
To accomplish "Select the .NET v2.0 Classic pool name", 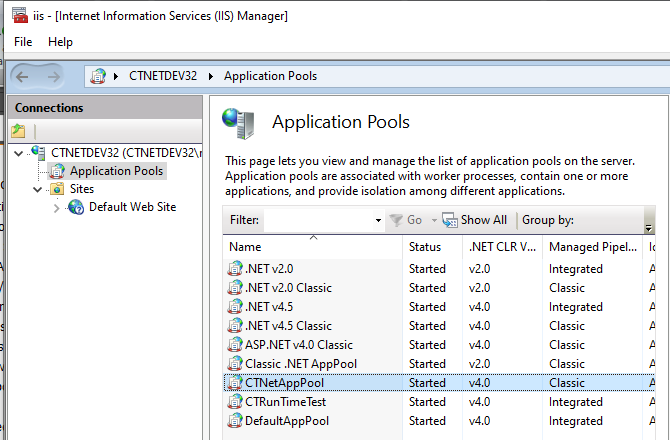I will tap(288, 287).
